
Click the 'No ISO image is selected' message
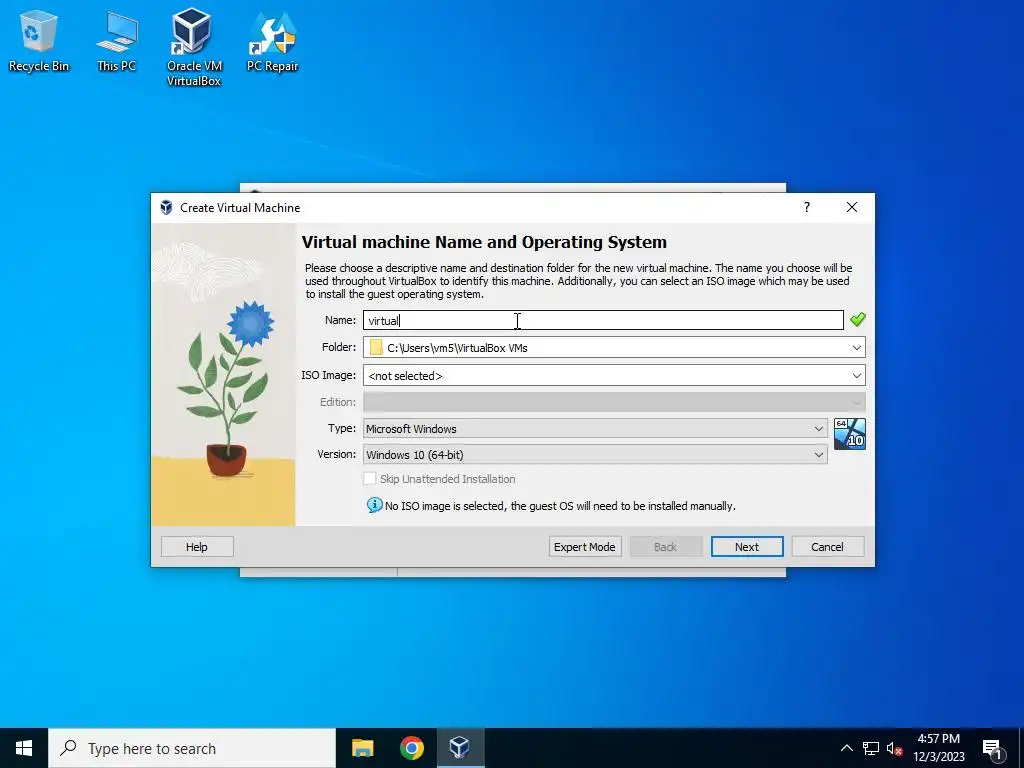(x=560, y=506)
